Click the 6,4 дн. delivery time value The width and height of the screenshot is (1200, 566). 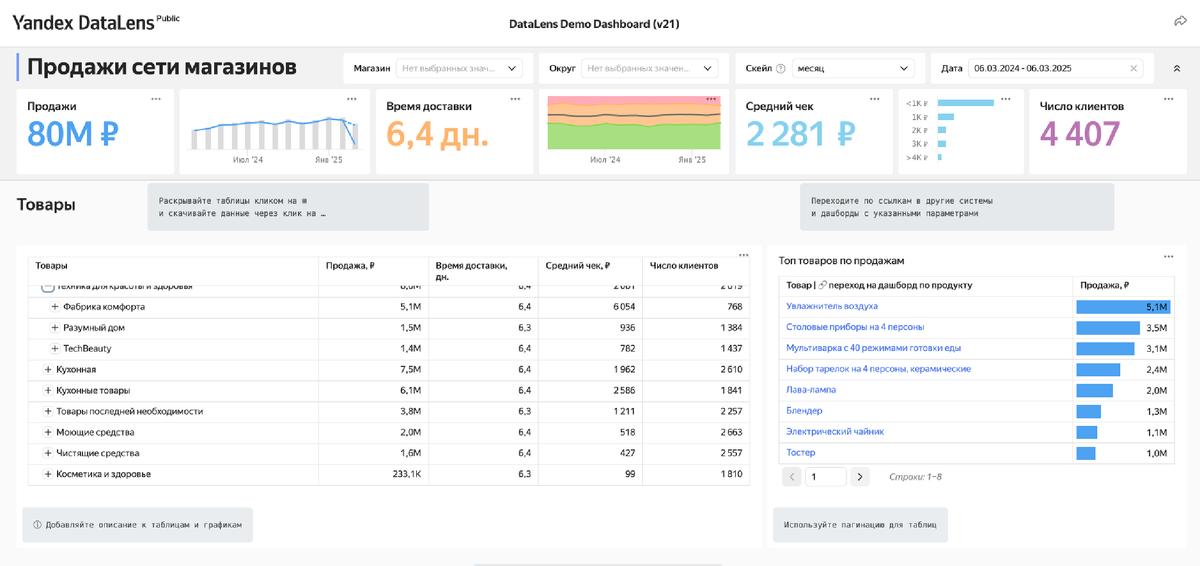tap(438, 133)
